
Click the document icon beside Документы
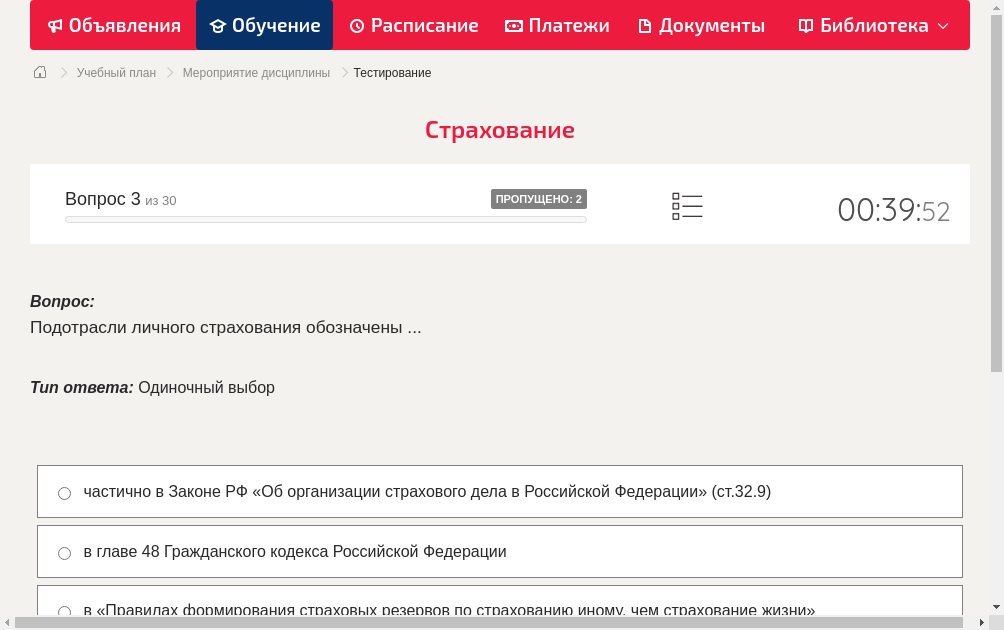[x=647, y=25]
